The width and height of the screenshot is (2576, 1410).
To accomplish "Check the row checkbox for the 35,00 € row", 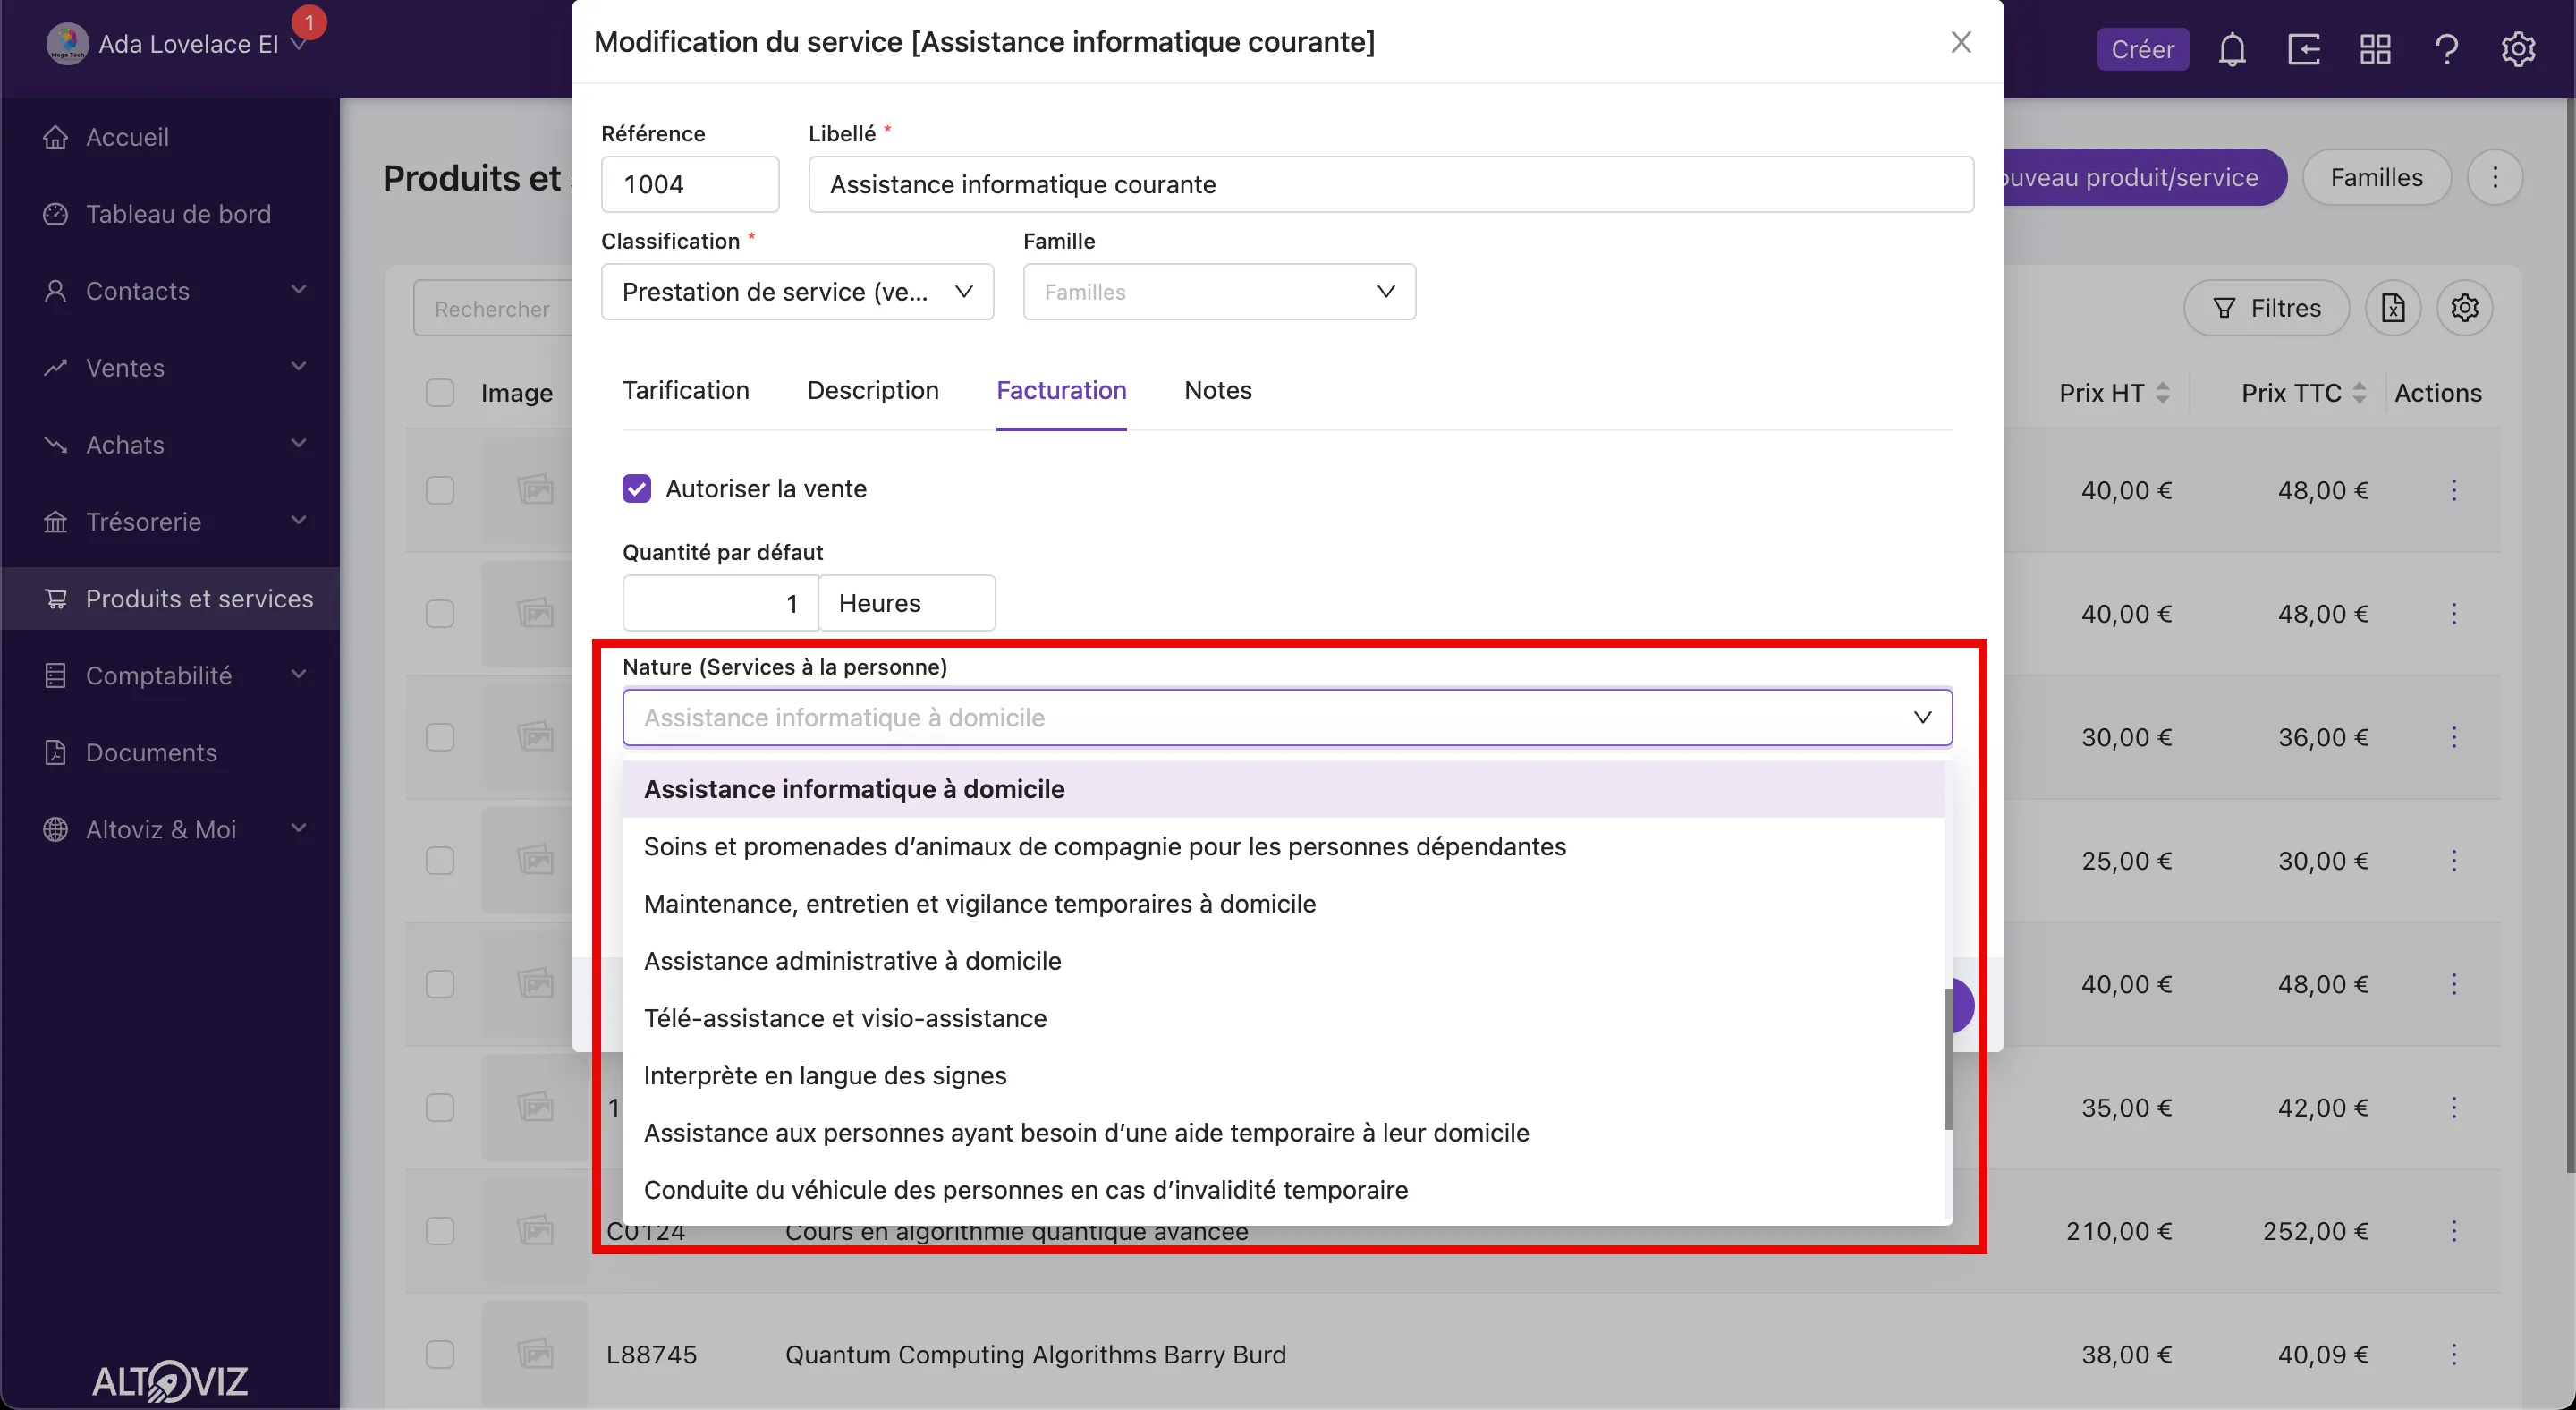I will click(440, 1108).
